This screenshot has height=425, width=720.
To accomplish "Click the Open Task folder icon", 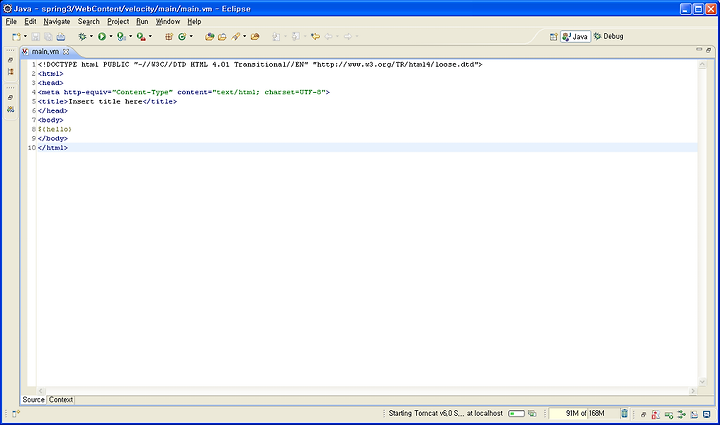I will pyautogui.click(x=222, y=37).
